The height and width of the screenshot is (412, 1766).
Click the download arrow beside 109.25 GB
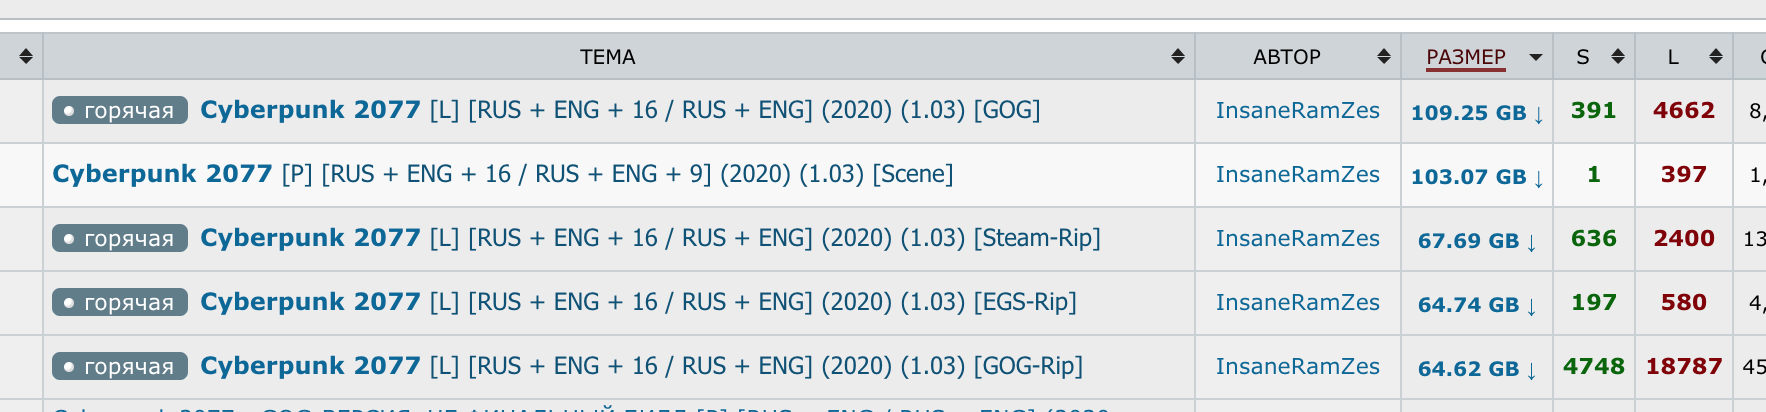(x=1538, y=114)
